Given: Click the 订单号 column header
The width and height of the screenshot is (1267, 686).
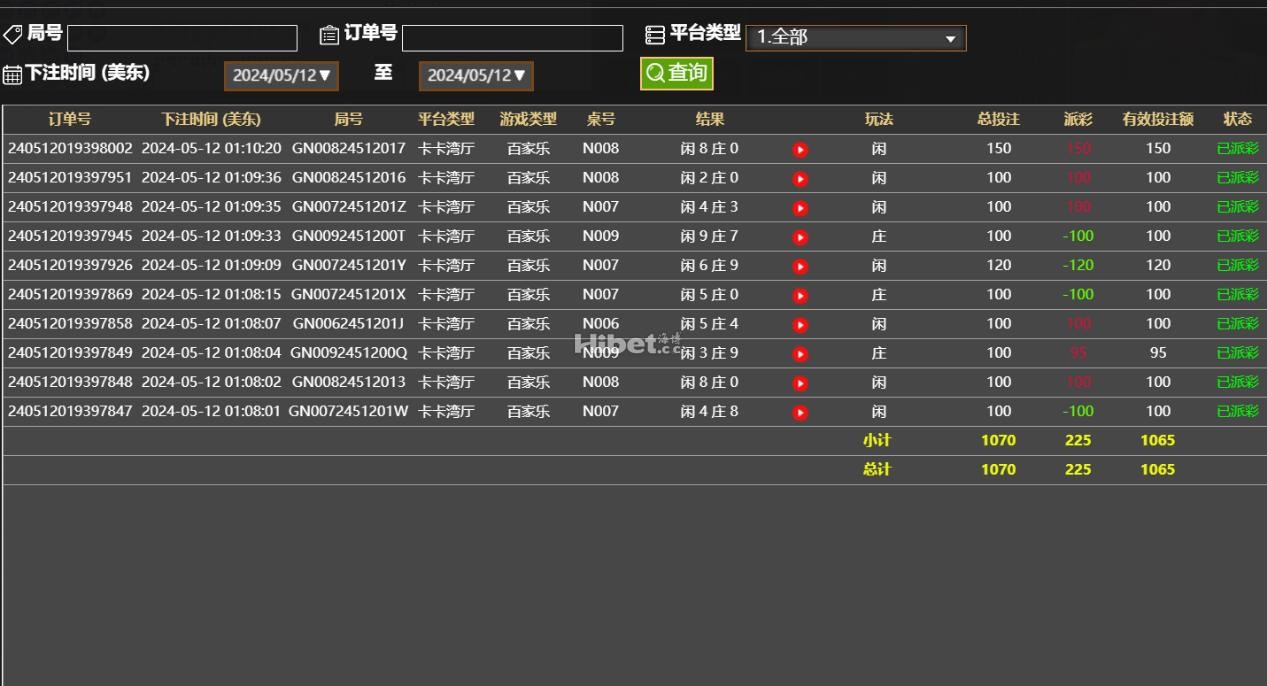Looking at the screenshot, I should [70, 119].
